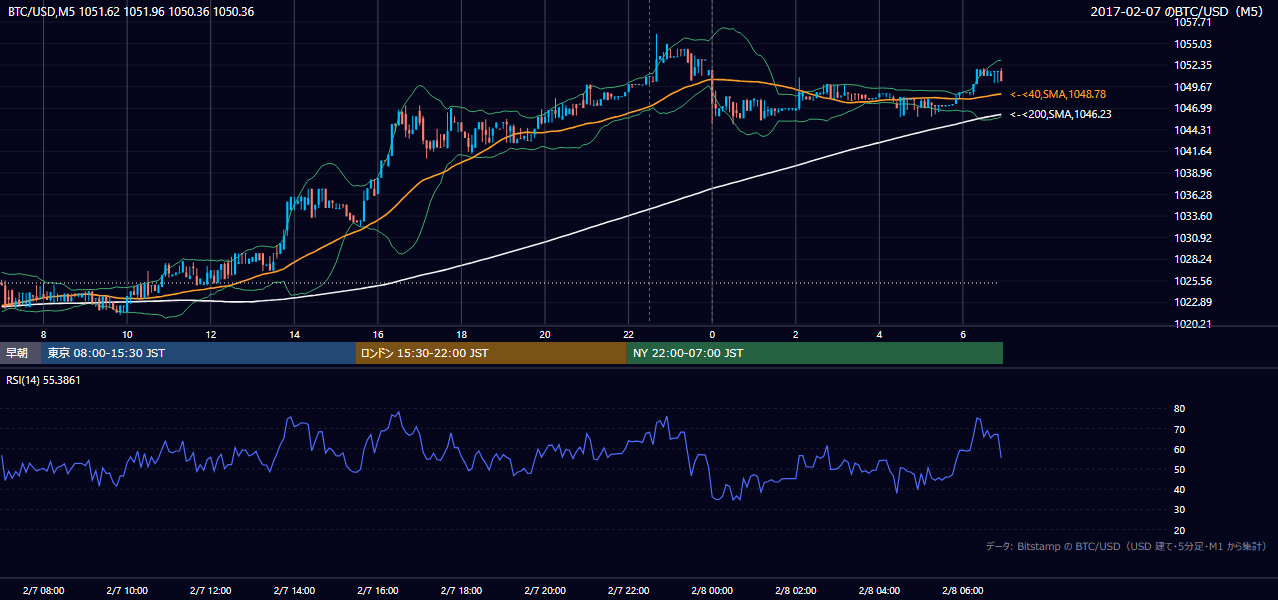Click the 200 SMA 1046.23 label

[x=1060, y=114]
